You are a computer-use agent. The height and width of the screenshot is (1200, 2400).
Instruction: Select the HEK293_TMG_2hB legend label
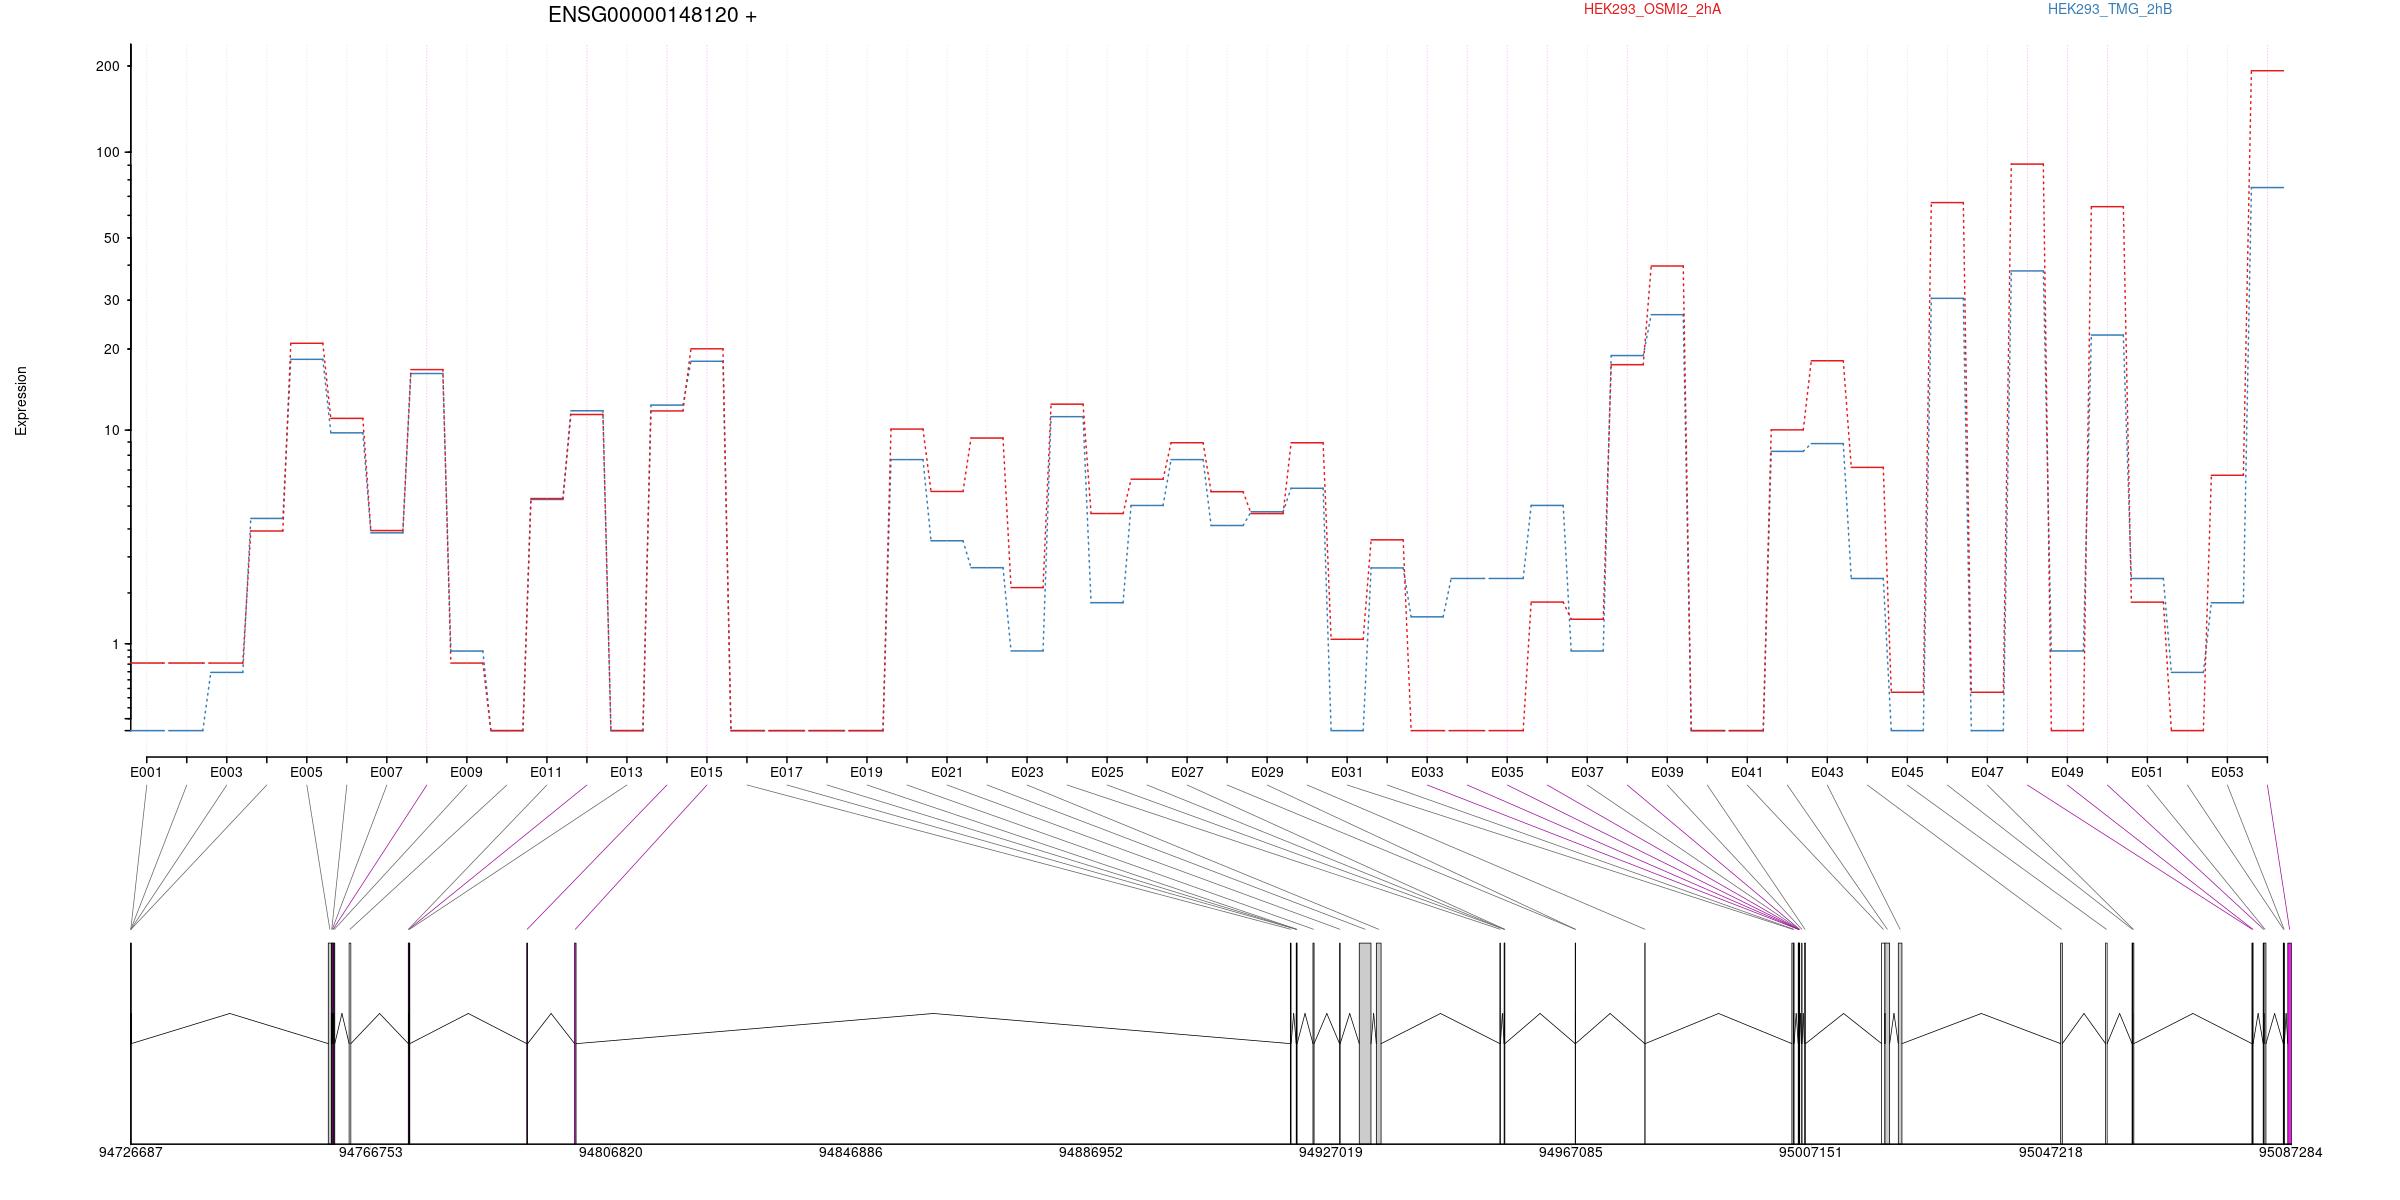[x=2110, y=9]
